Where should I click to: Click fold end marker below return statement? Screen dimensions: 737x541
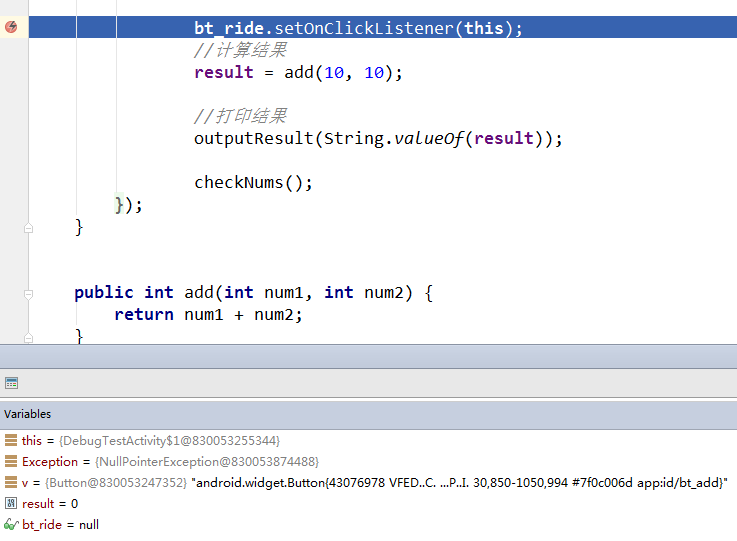pyautogui.click(x=28, y=337)
